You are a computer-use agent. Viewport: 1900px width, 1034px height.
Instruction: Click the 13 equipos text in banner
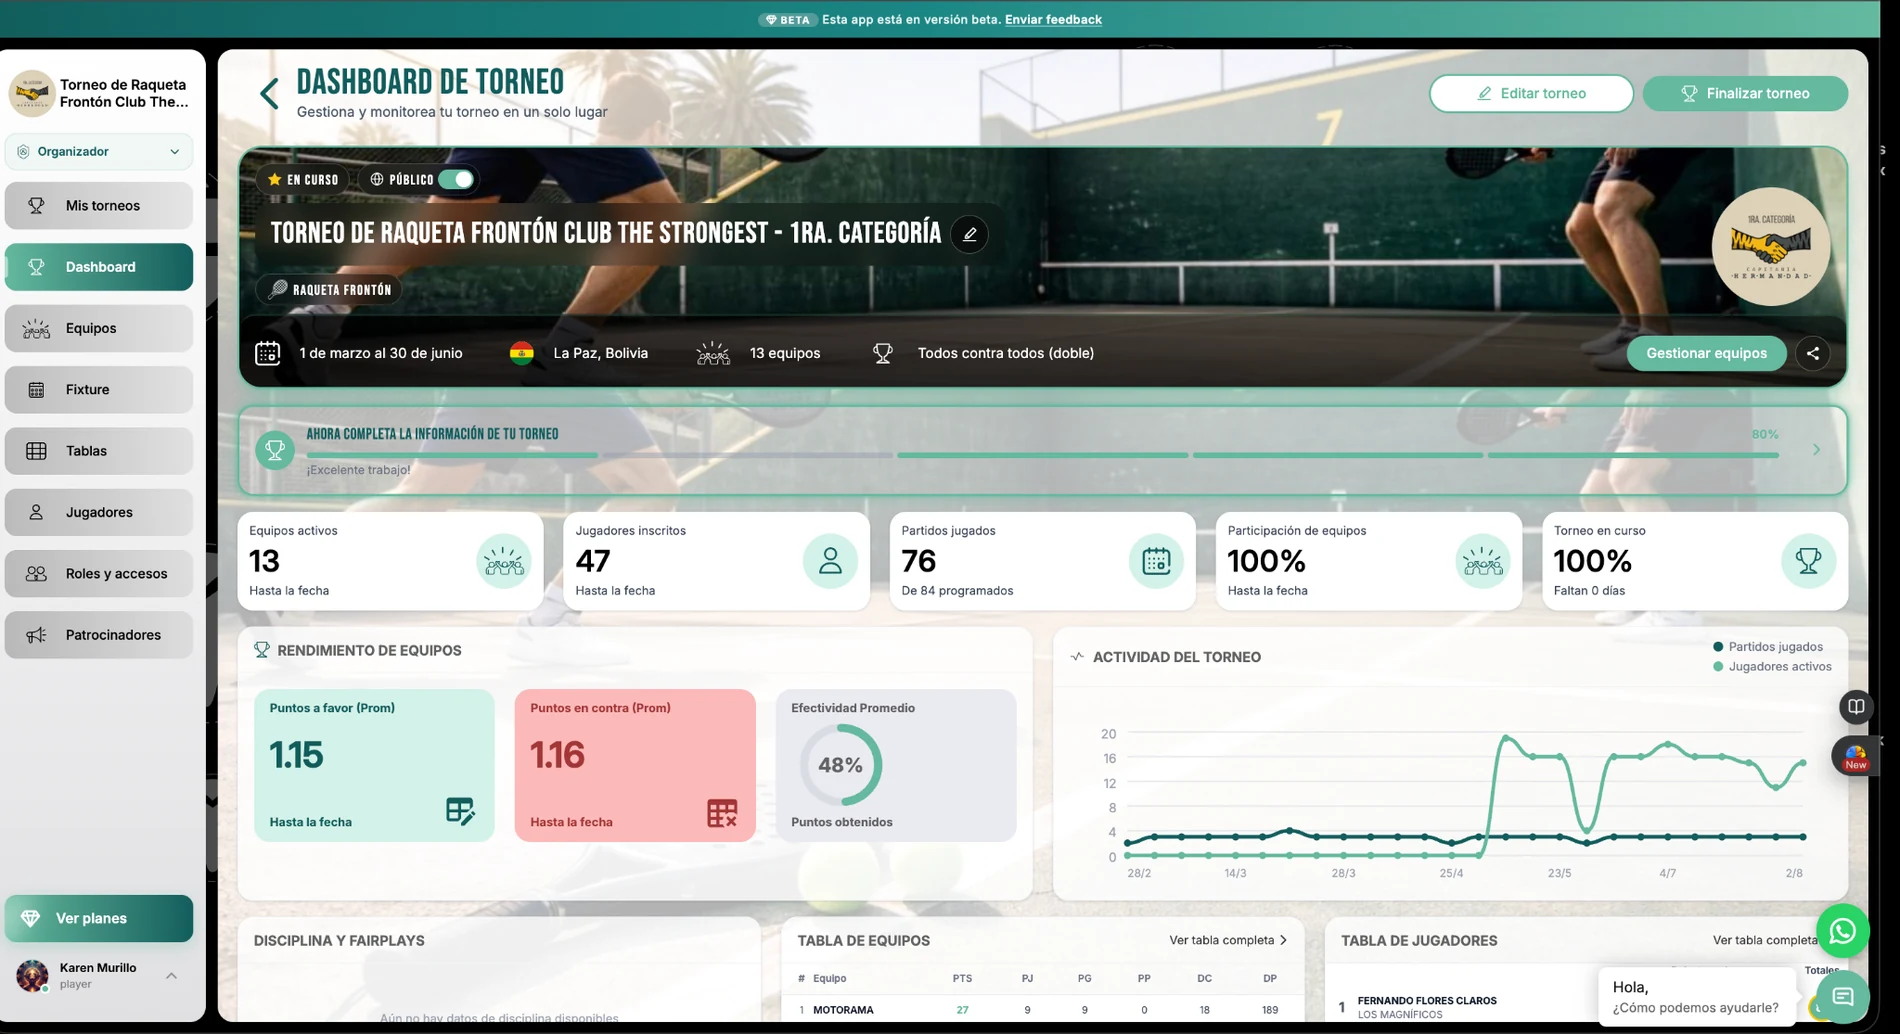tap(785, 353)
